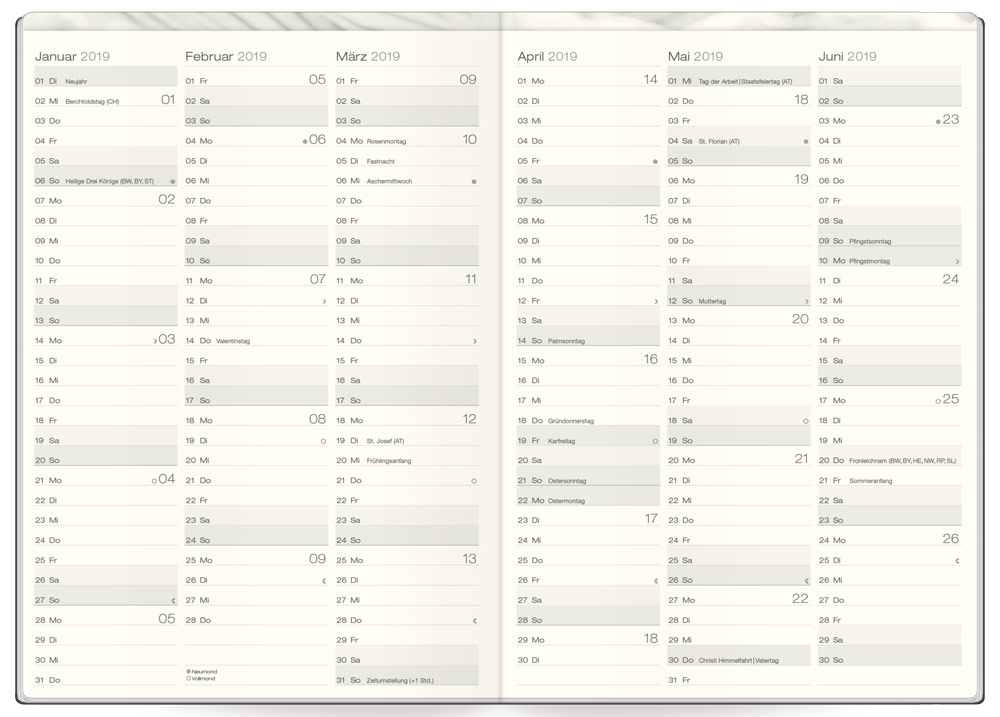Click the Karfreitag entry on April 19

pos(560,441)
